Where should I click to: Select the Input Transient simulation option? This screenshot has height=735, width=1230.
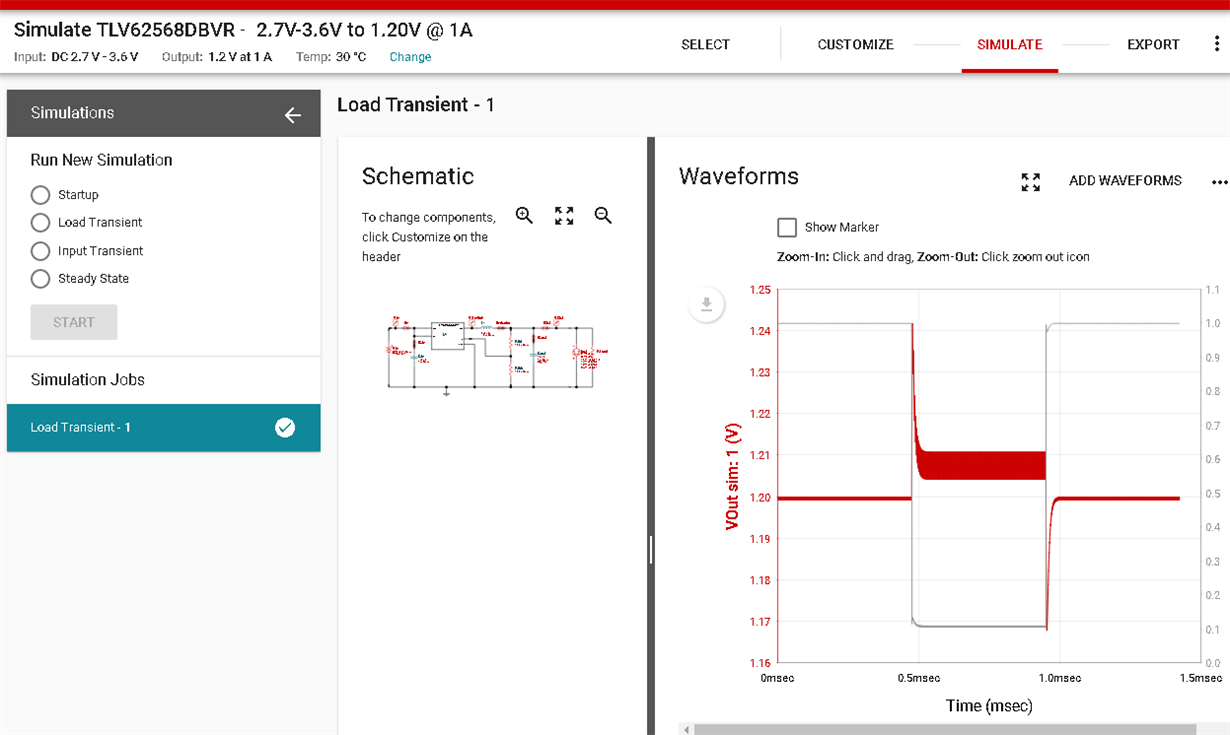click(x=40, y=251)
